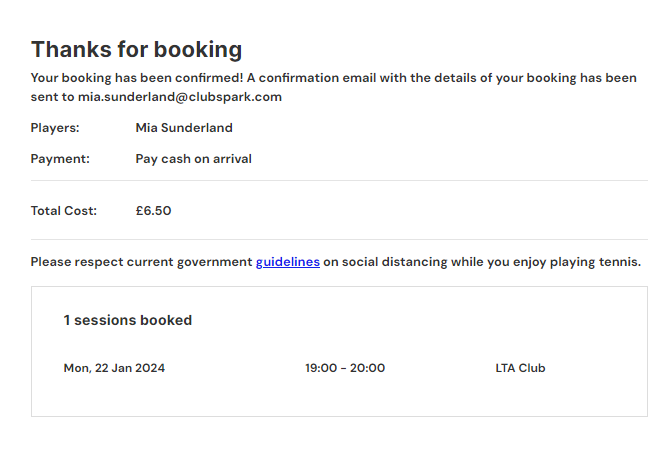The width and height of the screenshot is (667, 450).
Task: Open the government guidelines link
Action: [x=288, y=262]
